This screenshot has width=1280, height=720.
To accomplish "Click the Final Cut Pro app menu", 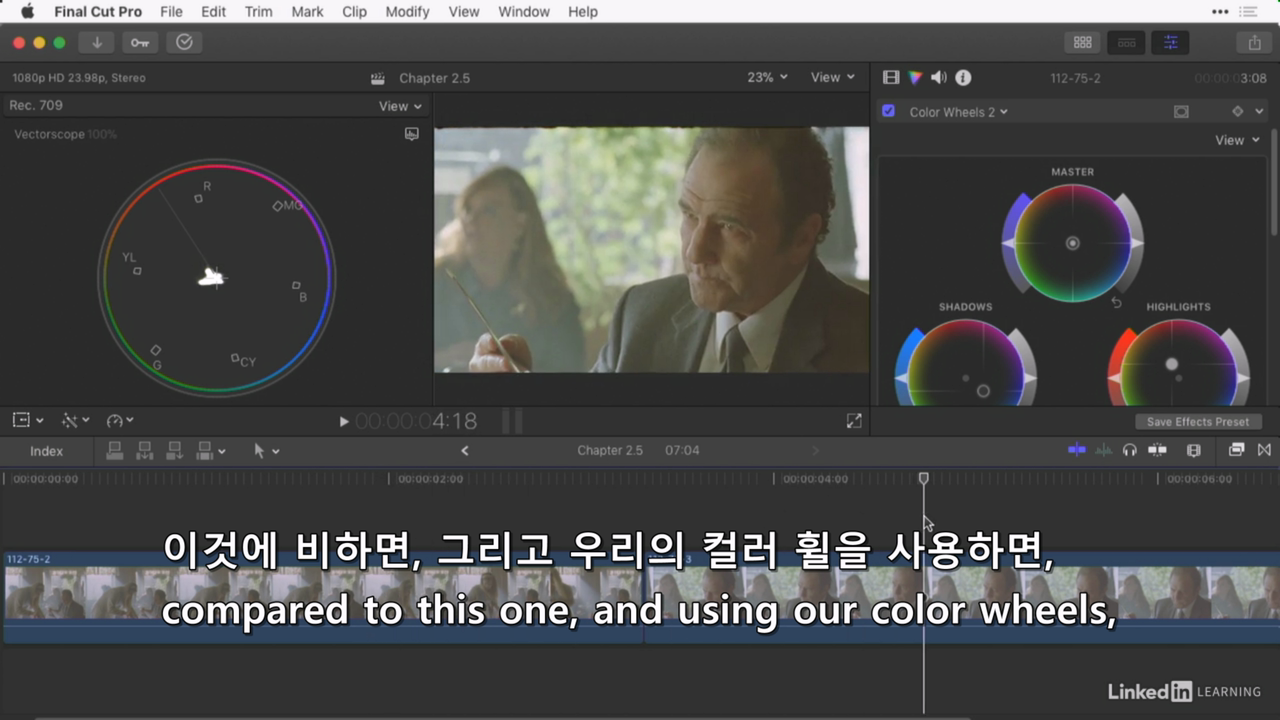I will click(x=98, y=12).
